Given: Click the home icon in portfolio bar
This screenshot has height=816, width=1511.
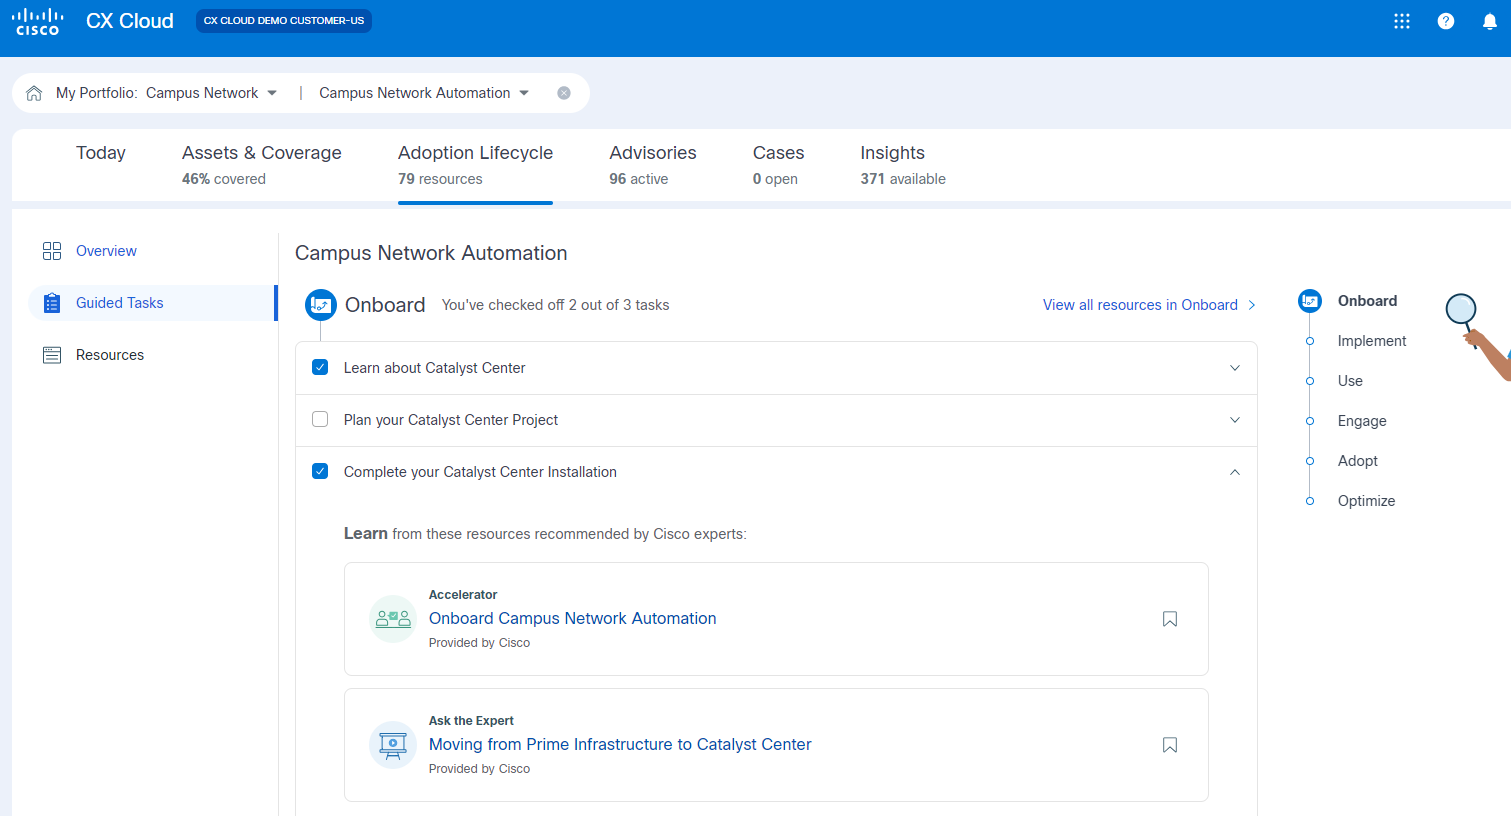Looking at the screenshot, I should (x=34, y=93).
